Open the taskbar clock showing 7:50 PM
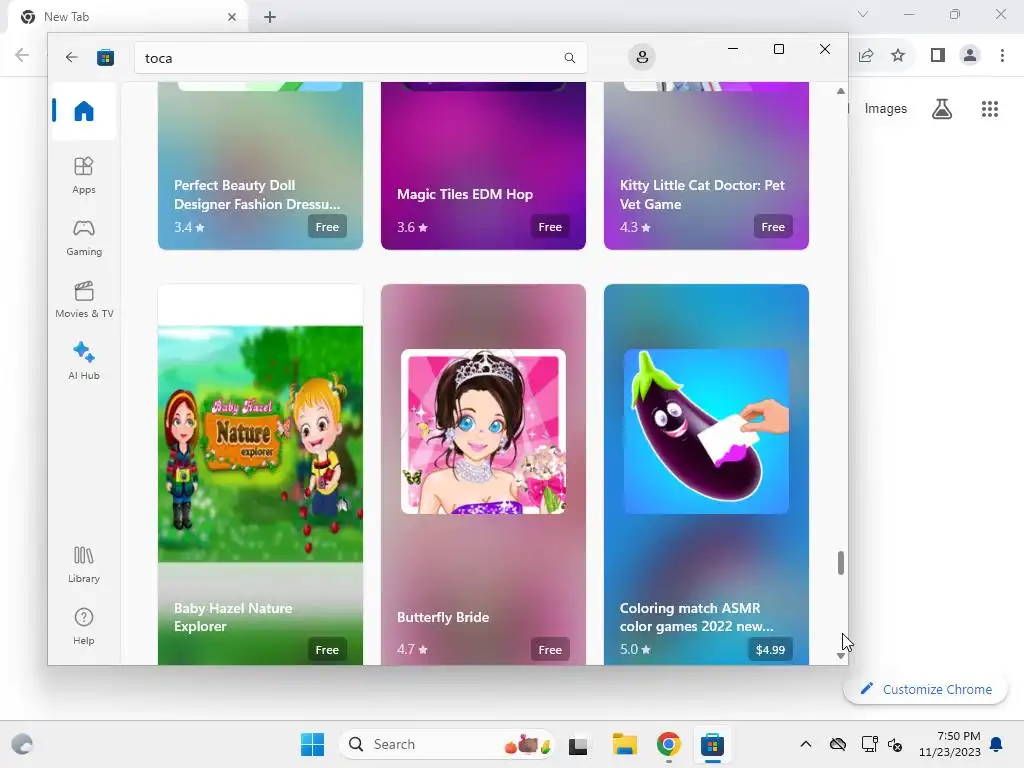The image size is (1024, 768). 950,744
